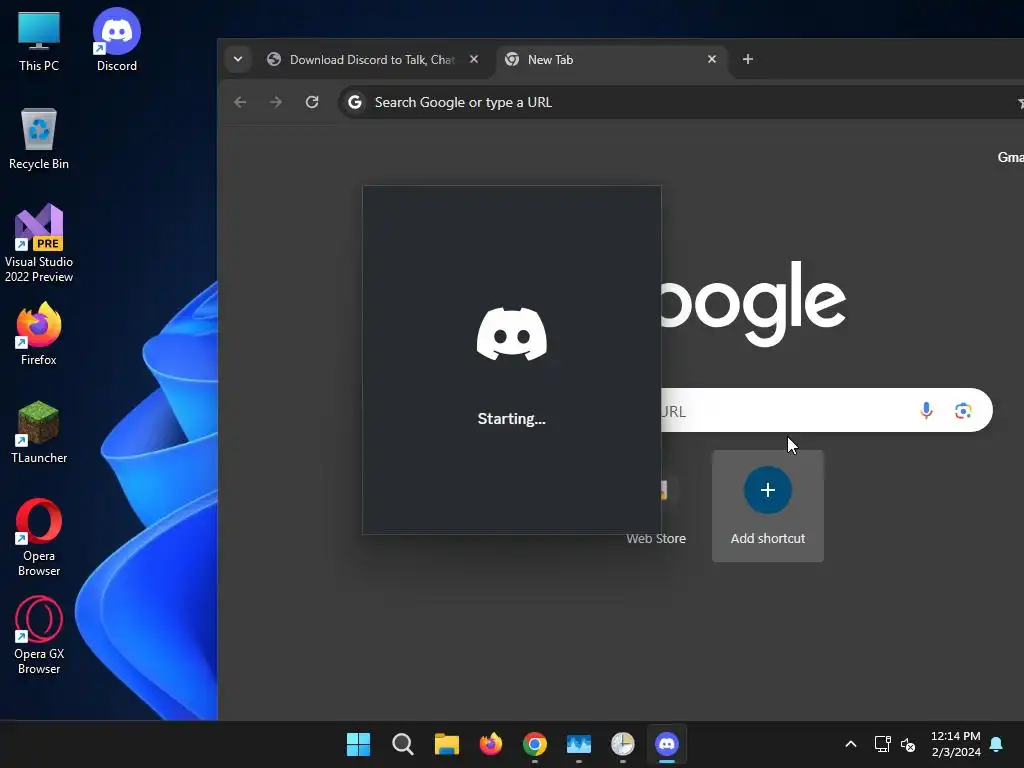
Task: Show hidden system tray icons
Action: [851, 744]
